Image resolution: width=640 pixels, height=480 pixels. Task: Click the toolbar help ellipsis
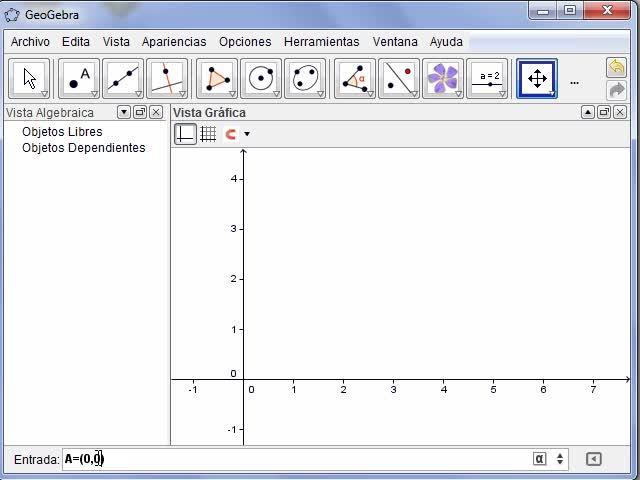574,83
